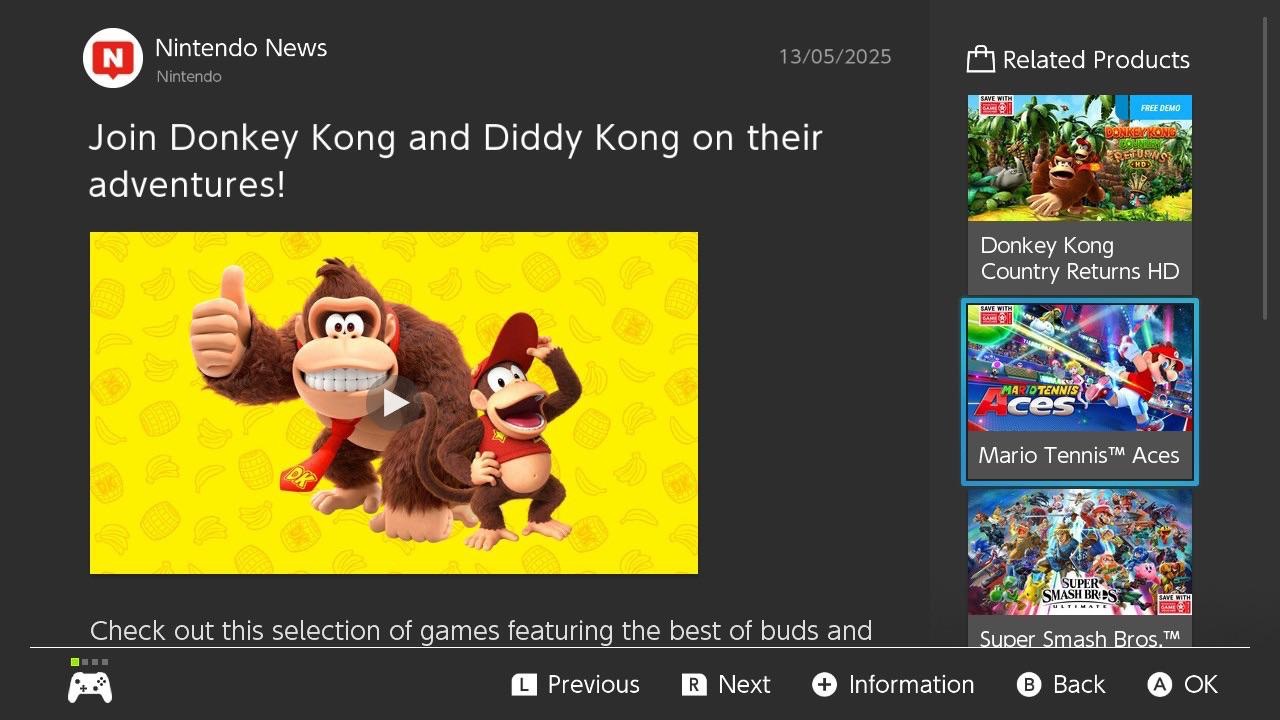Click the controller icon in the footer
Image resolution: width=1280 pixels, height=720 pixels.
coord(90,686)
